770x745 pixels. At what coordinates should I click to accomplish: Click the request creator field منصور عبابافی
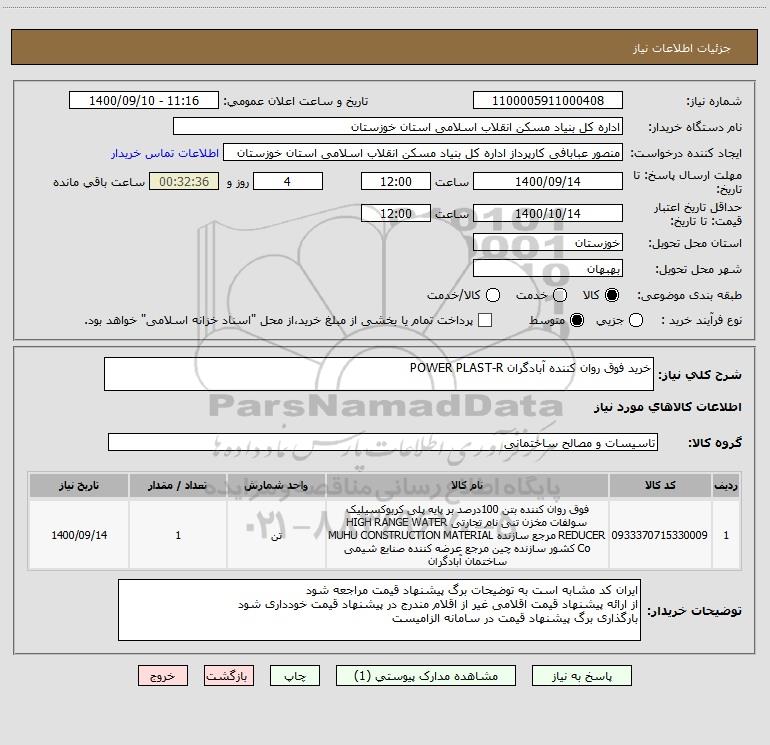(423, 153)
